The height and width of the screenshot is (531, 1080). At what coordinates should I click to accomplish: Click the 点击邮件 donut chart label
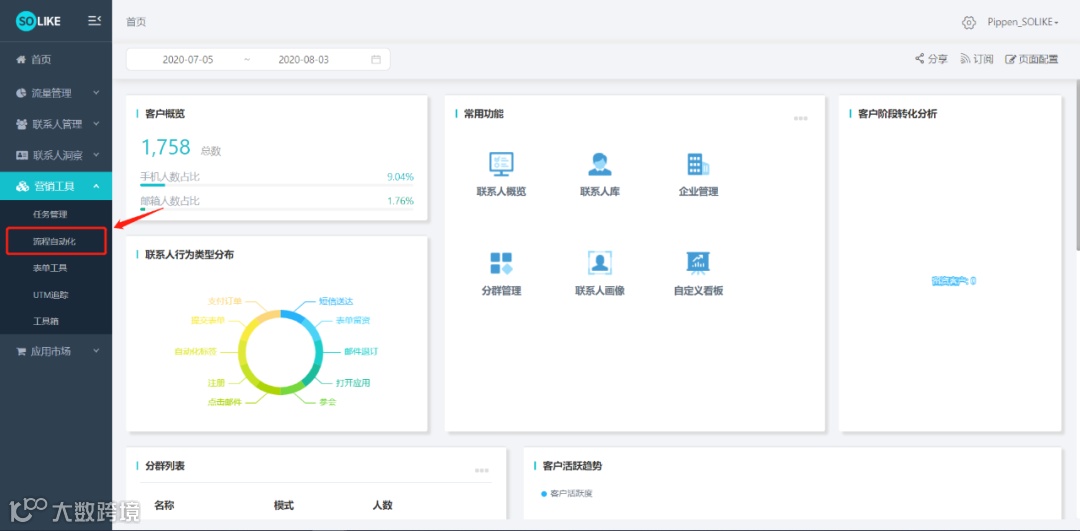click(225, 402)
